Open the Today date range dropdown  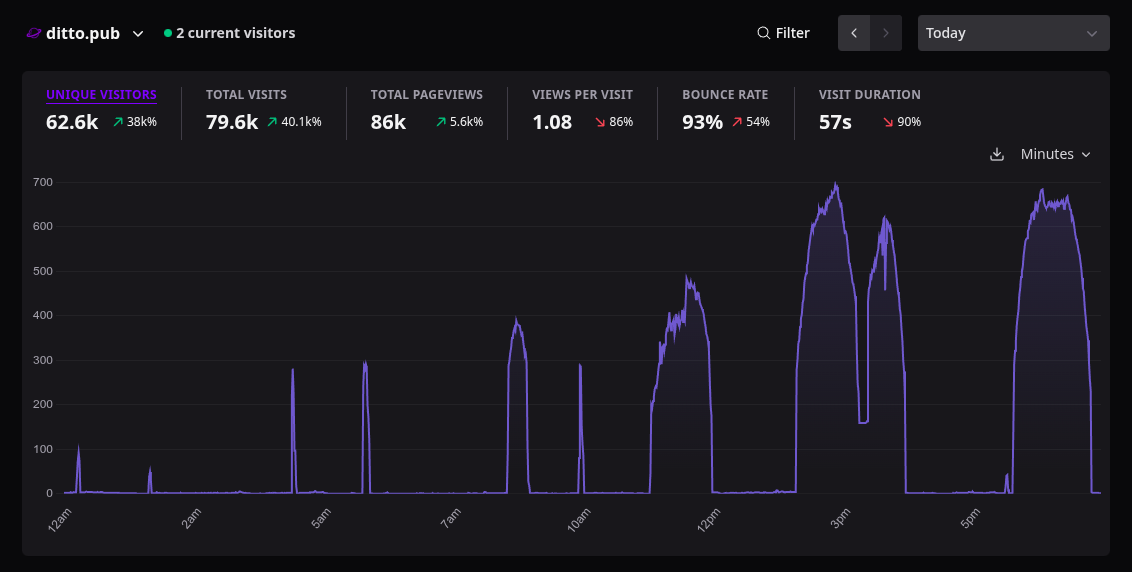[x=1014, y=33]
